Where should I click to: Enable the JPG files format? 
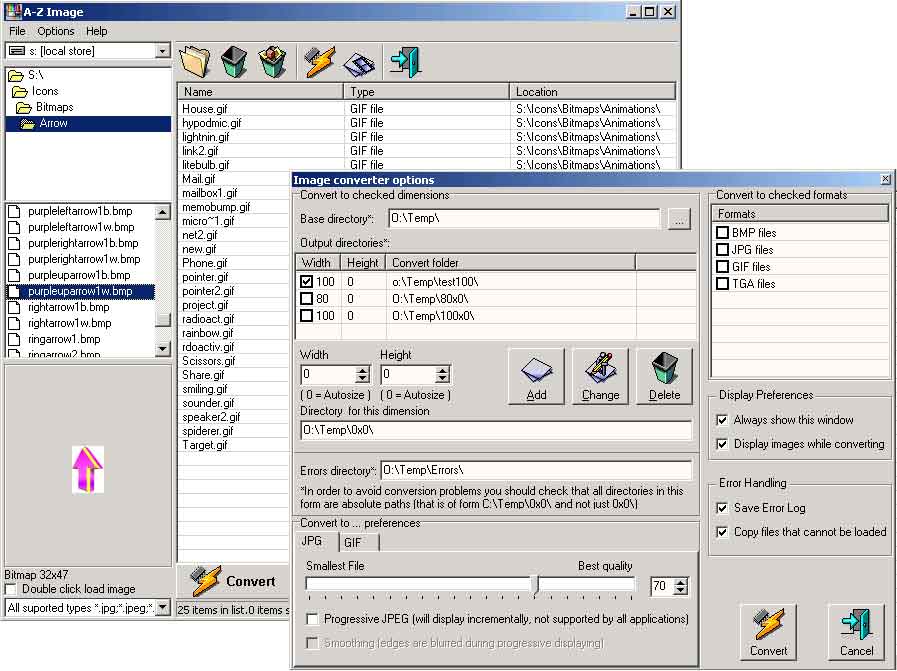[723, 250]
